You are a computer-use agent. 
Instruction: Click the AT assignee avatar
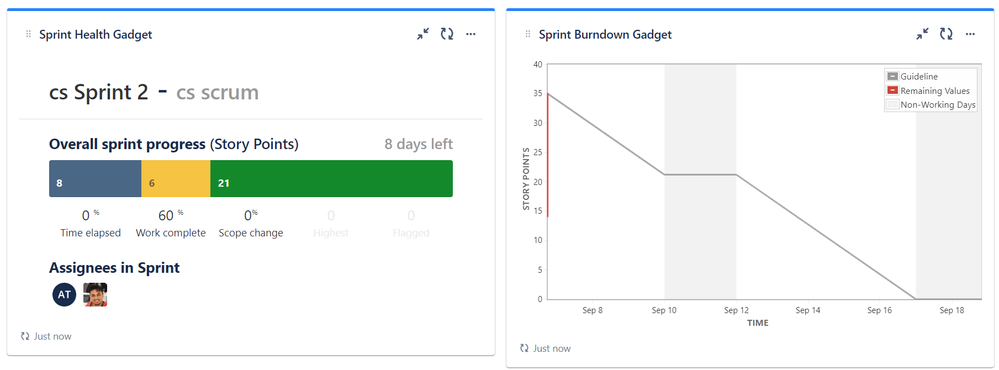point(64,295)
